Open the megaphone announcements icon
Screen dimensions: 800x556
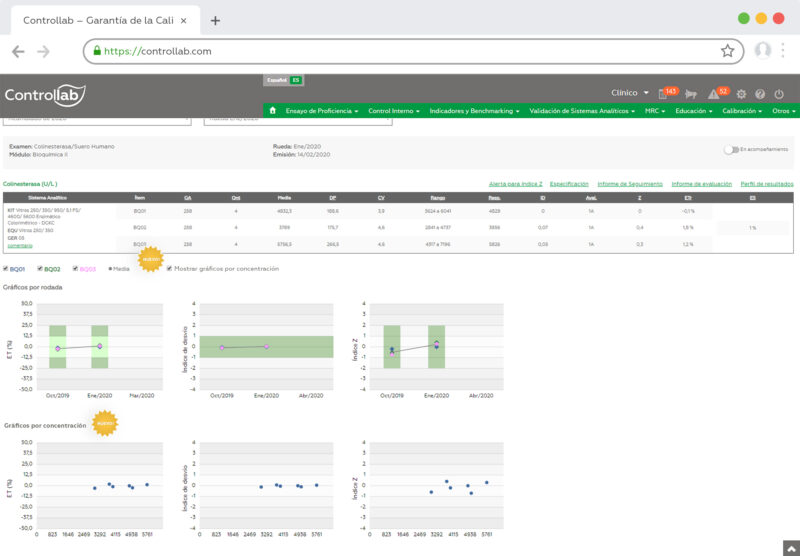pos(691,94)
